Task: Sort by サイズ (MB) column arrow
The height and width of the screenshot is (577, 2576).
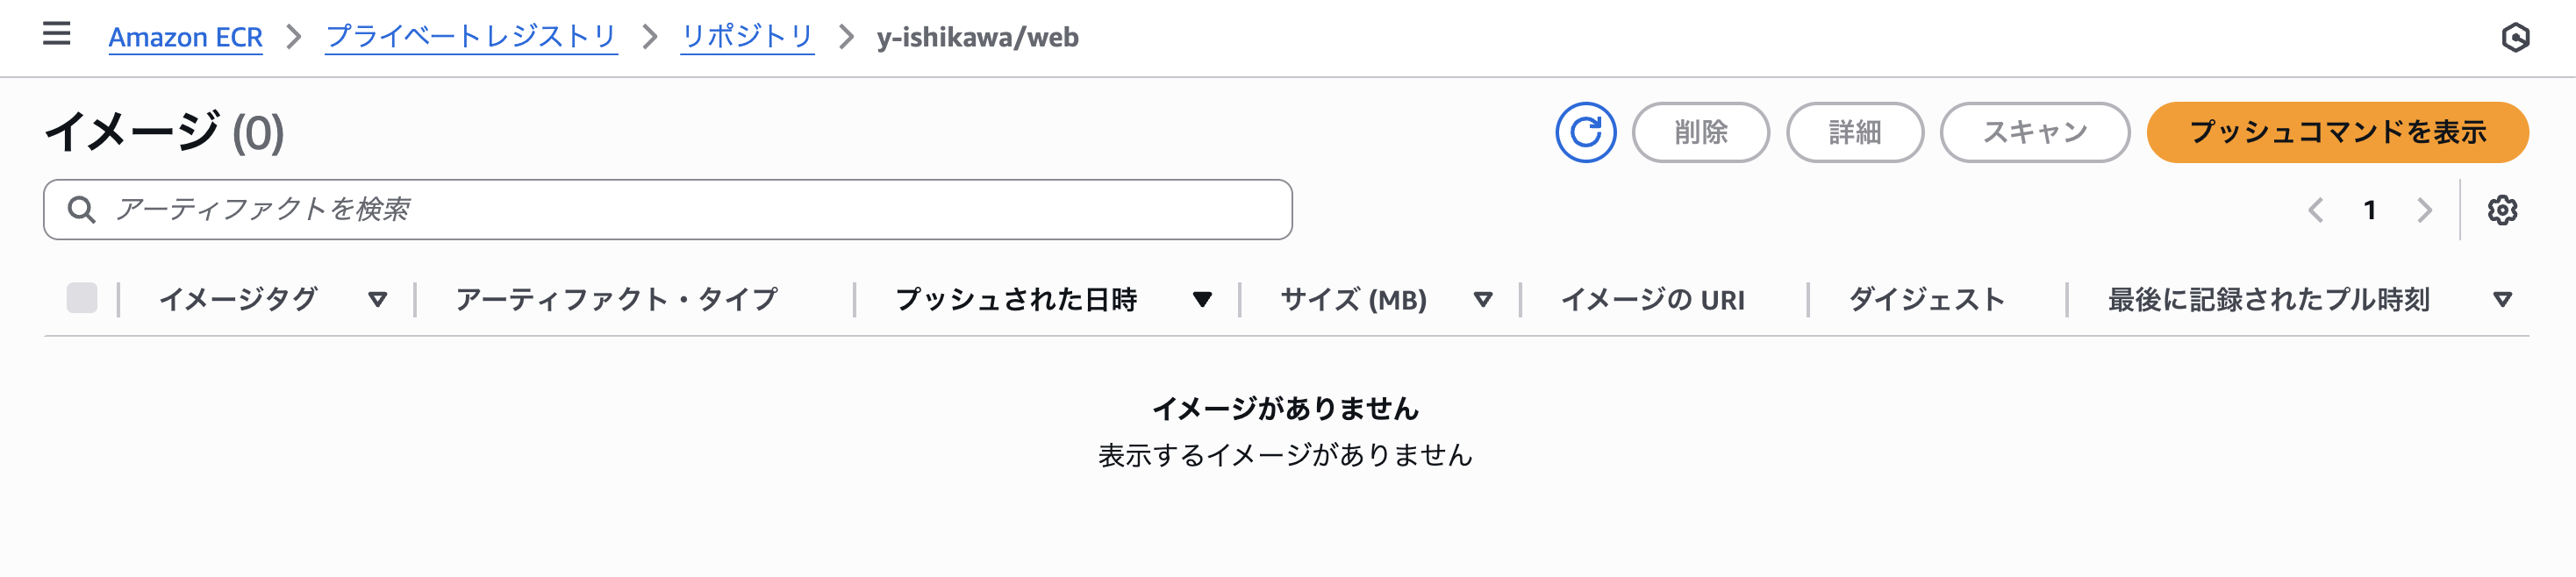Action: 1483,299
